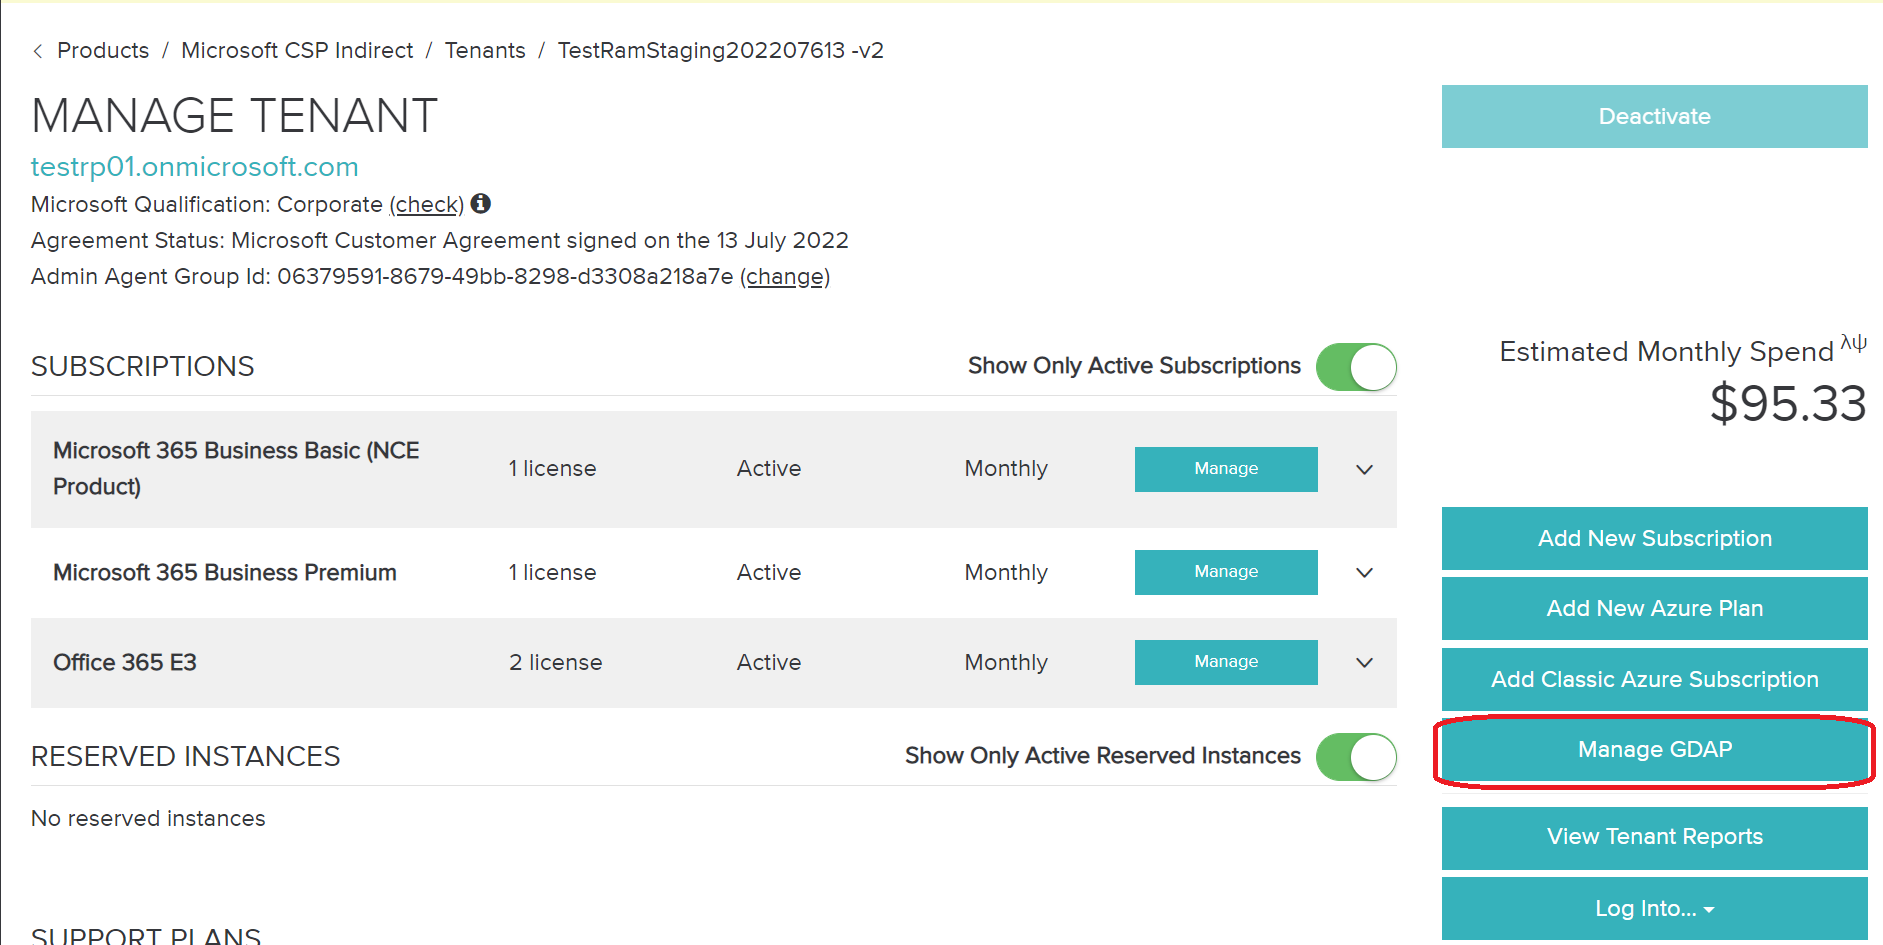Viewport: 1883px width, 945px height.
Task: Click Add New Subscription
Action: coord(1654,538)
